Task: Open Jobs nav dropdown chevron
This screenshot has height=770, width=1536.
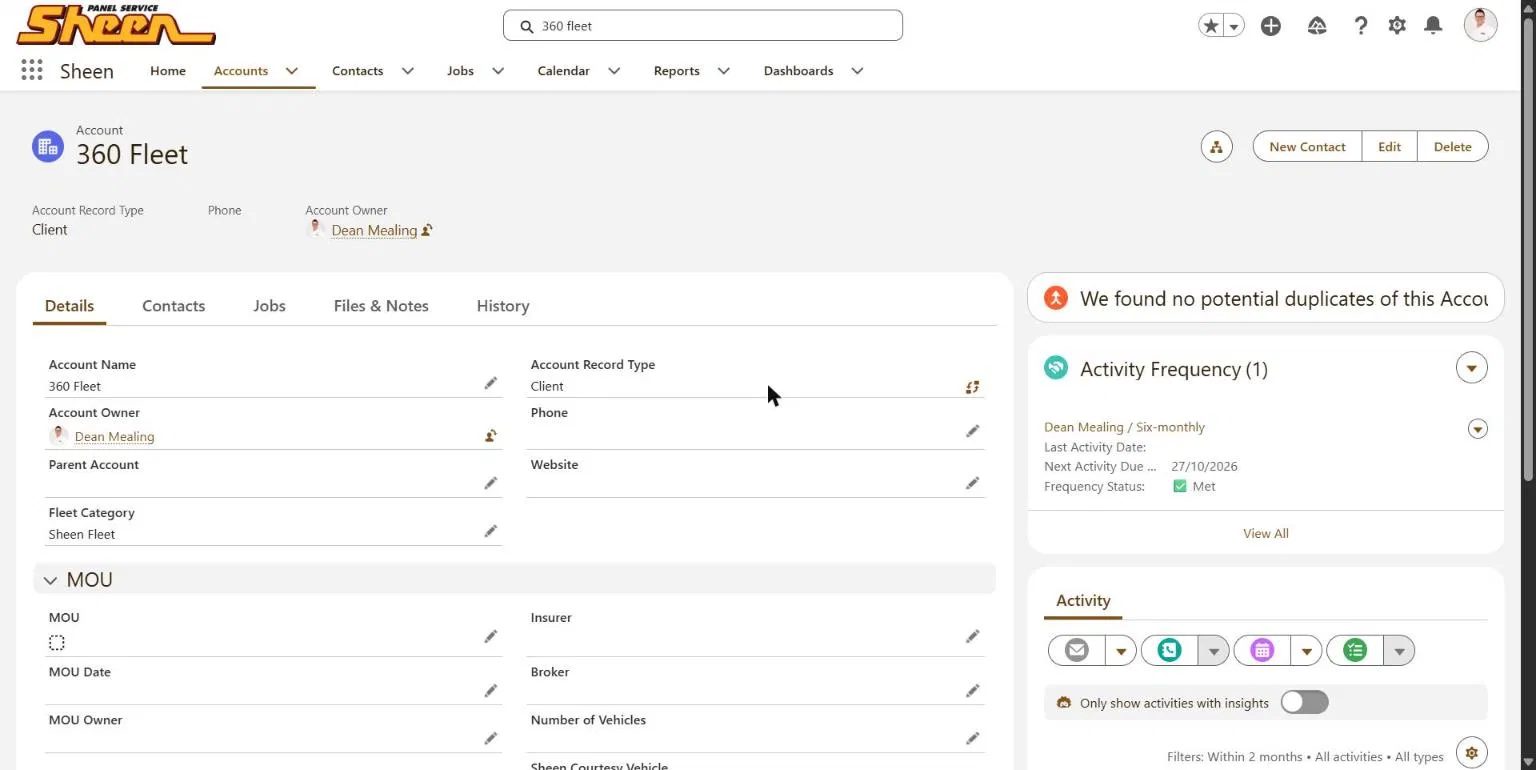Action: point(498,71)
